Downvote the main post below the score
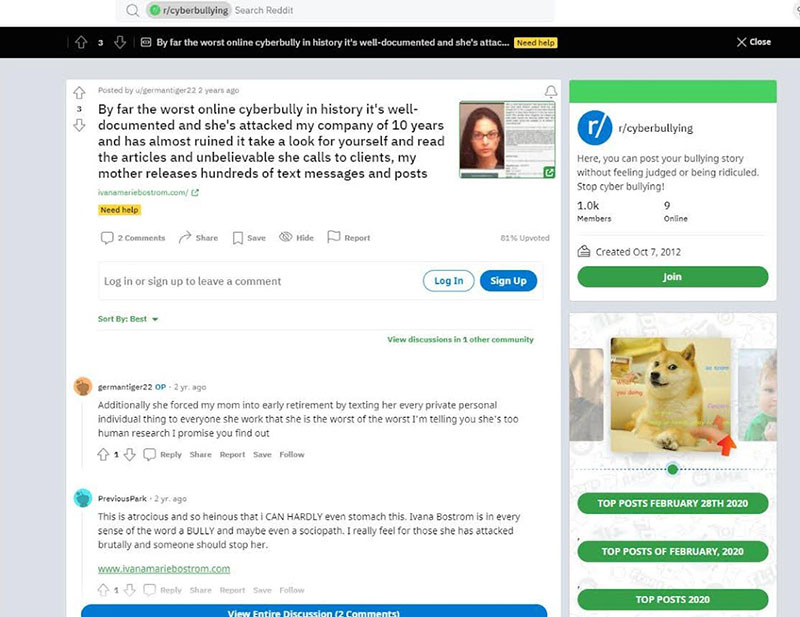This screenshot has width=800, height=617. (79, 125)
